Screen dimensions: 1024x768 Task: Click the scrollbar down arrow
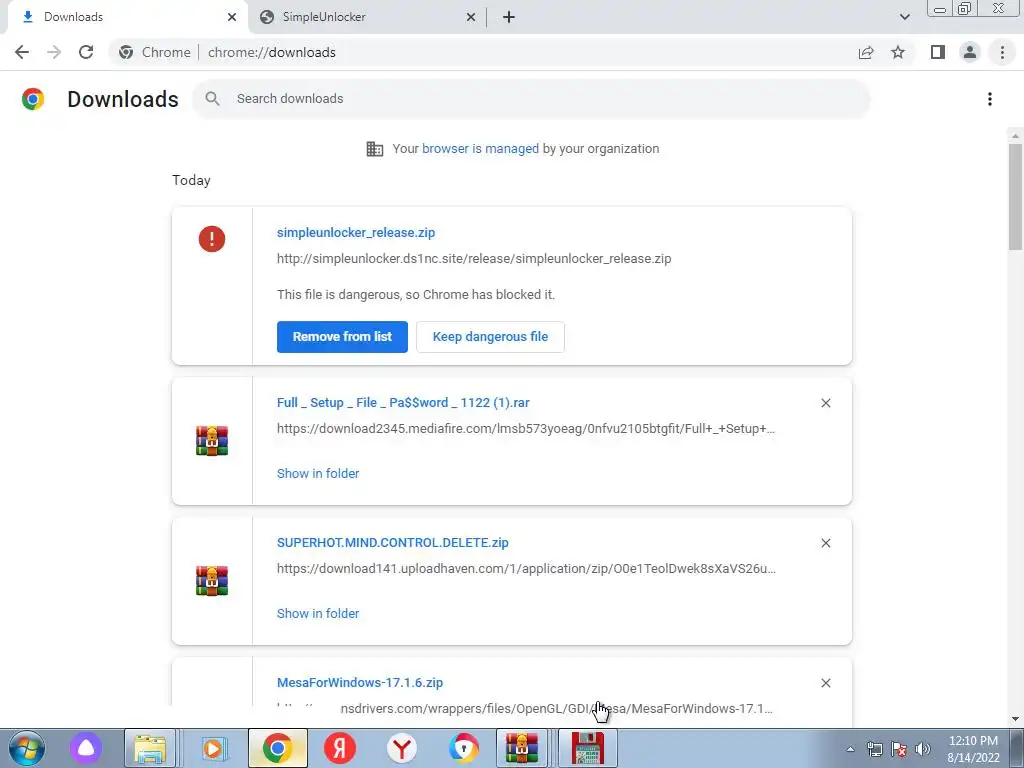(x=1015, y=719)
